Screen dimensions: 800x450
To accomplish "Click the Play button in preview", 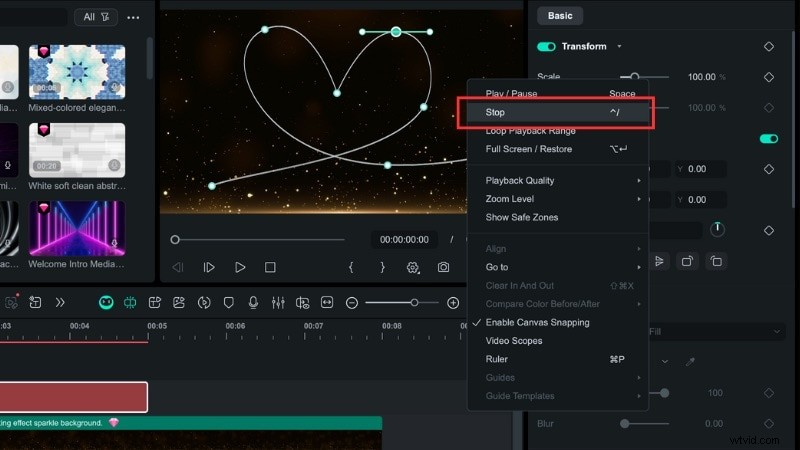I will click(x=240, y=267).
